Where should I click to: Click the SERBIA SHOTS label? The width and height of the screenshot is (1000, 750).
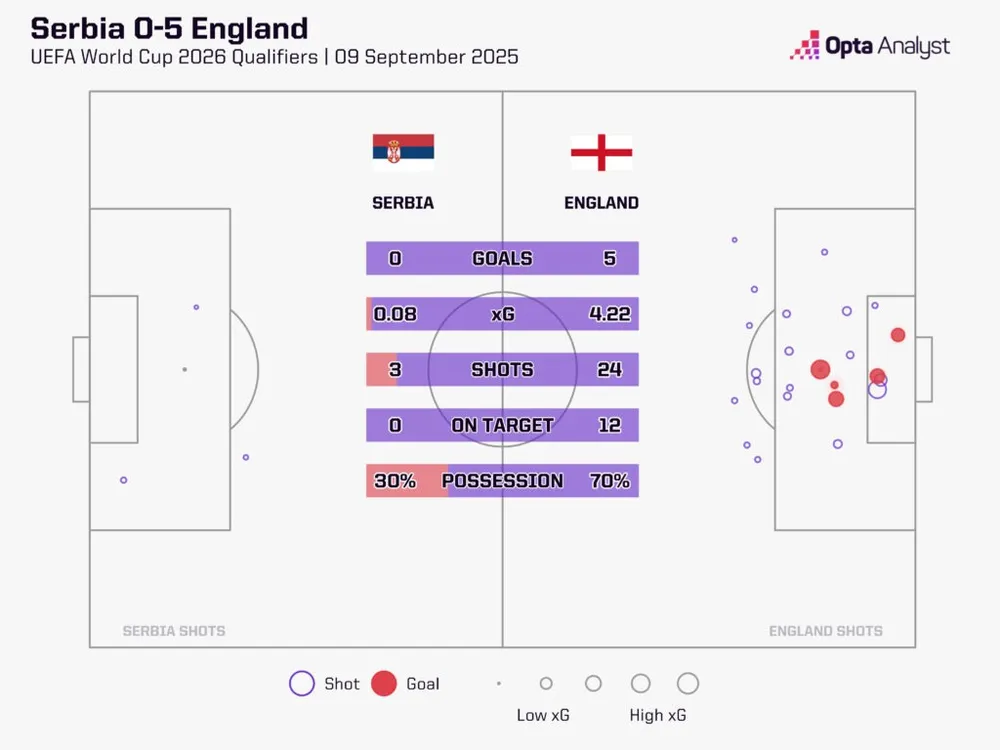(174, 631)
